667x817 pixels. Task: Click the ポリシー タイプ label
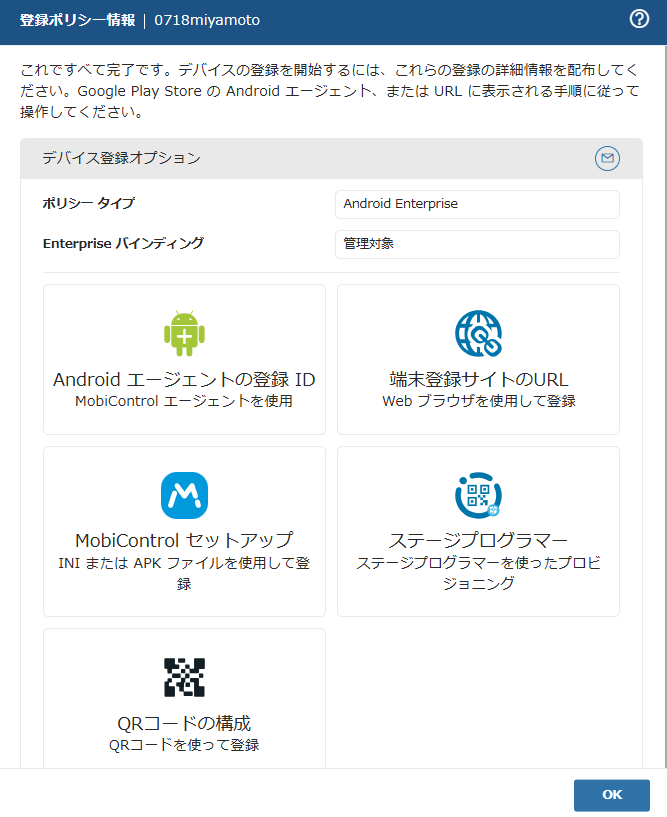click(89, 203)
